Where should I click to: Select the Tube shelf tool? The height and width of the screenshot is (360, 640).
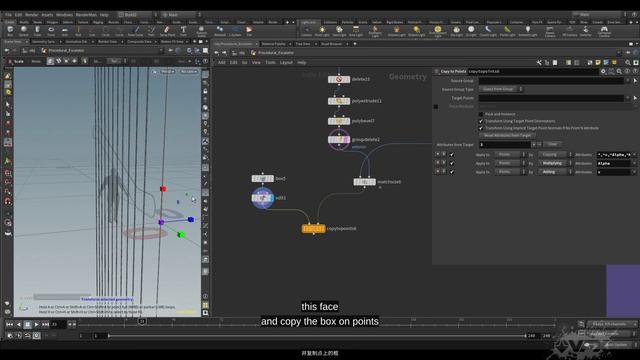point(37,31)
